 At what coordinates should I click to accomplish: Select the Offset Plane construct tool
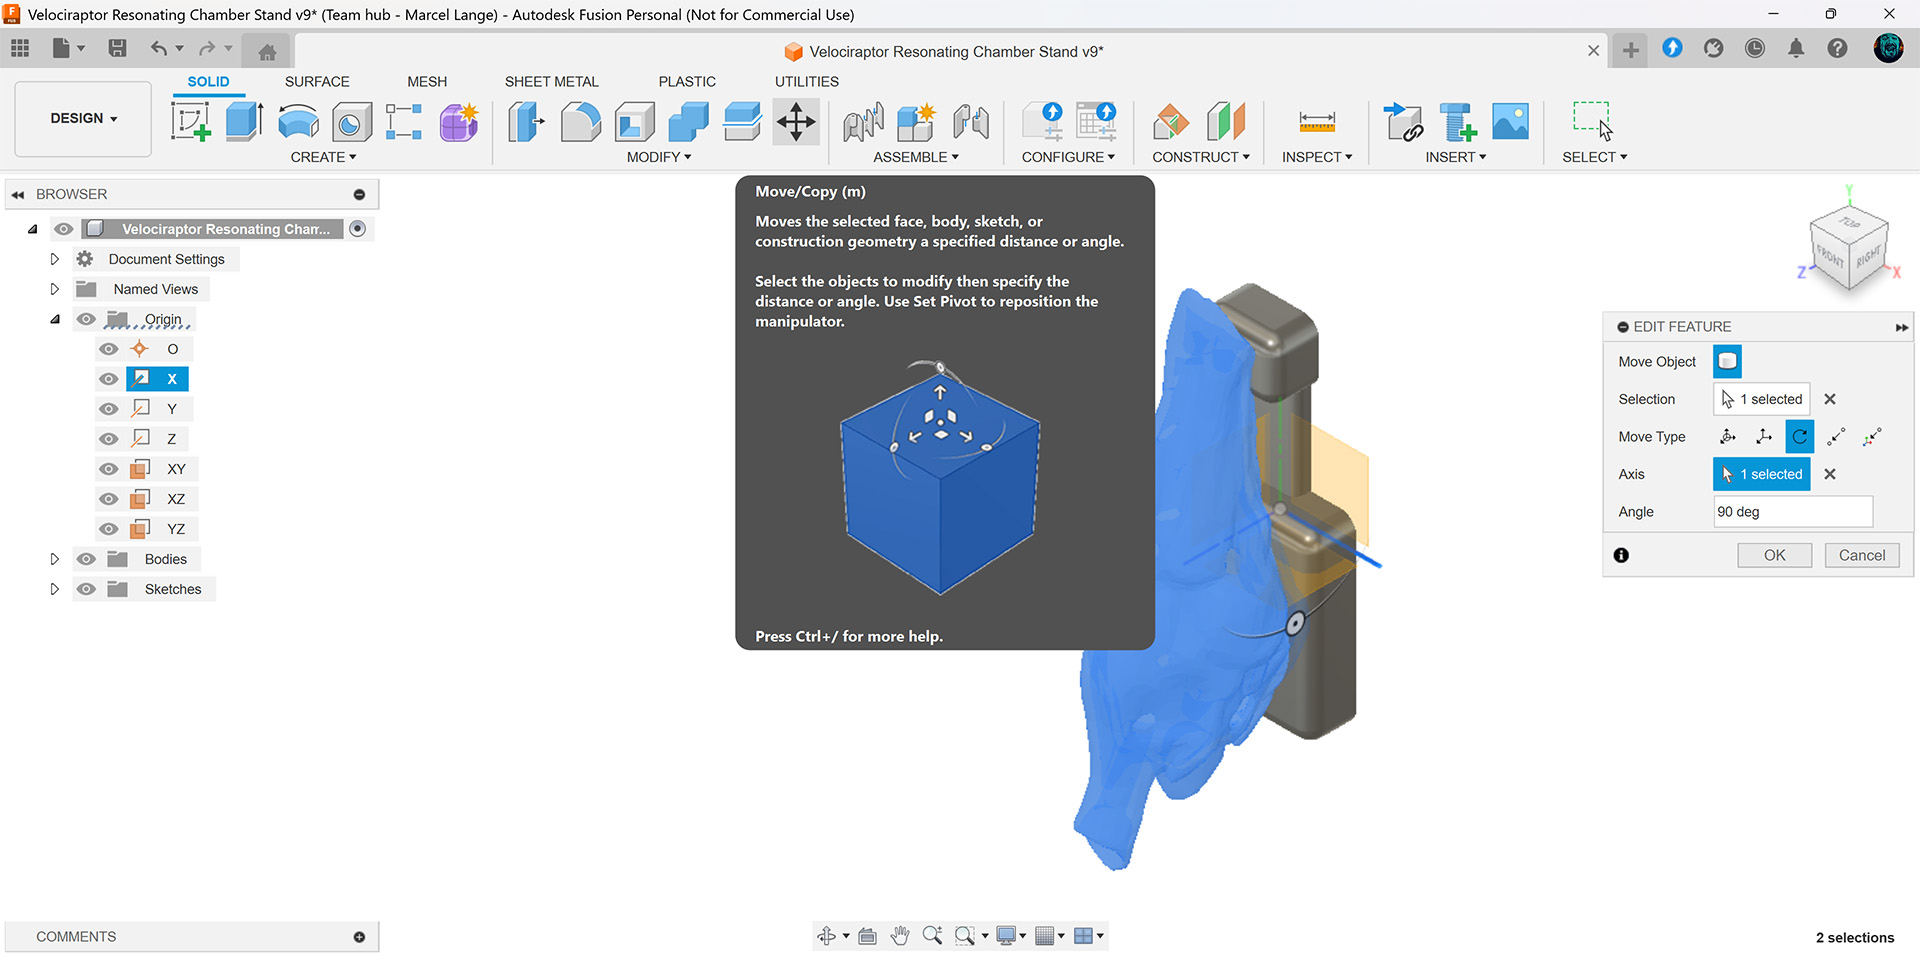[x=1171, y=122]
